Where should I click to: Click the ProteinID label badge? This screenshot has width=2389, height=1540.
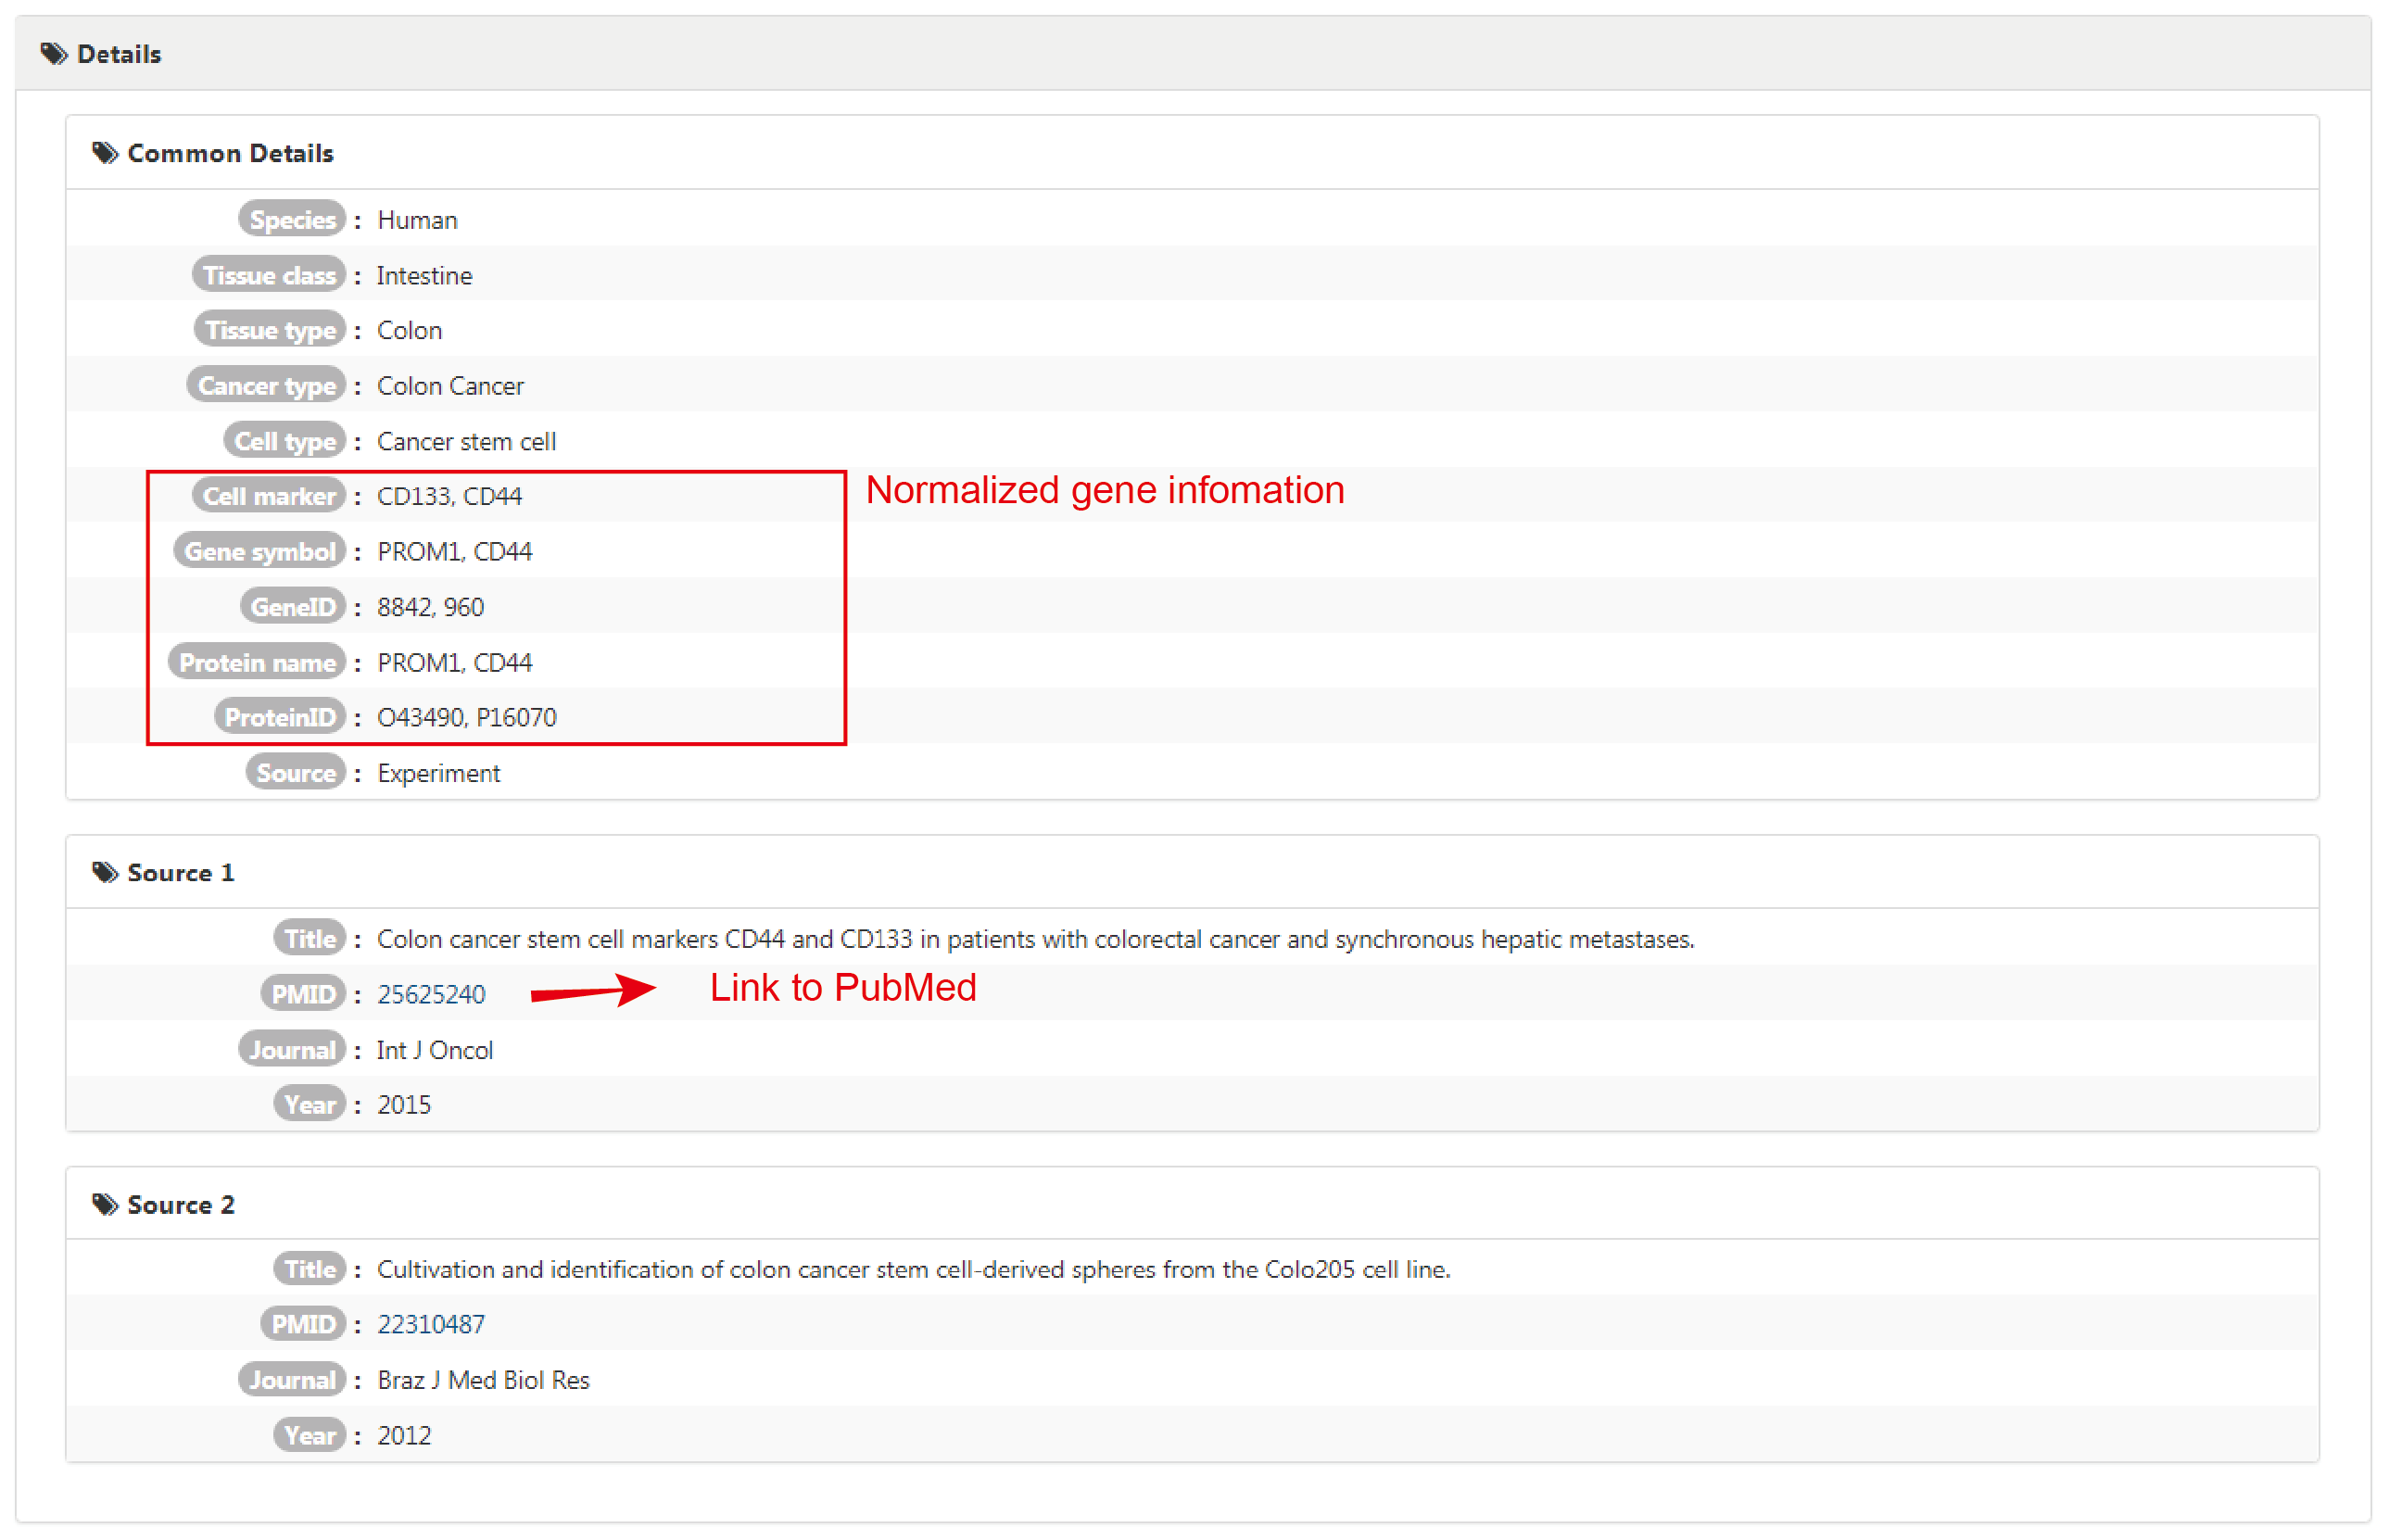(x=280, y=718)
